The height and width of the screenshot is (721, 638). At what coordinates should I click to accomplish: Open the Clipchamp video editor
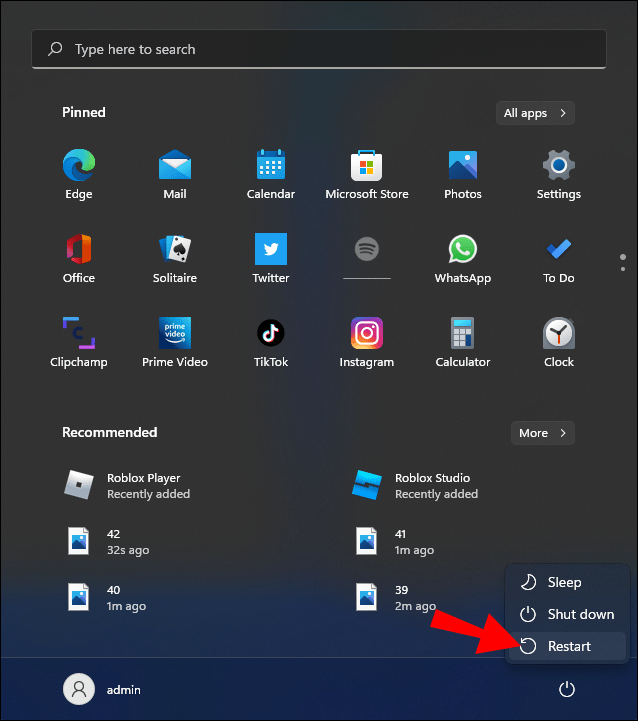(79, 342)
